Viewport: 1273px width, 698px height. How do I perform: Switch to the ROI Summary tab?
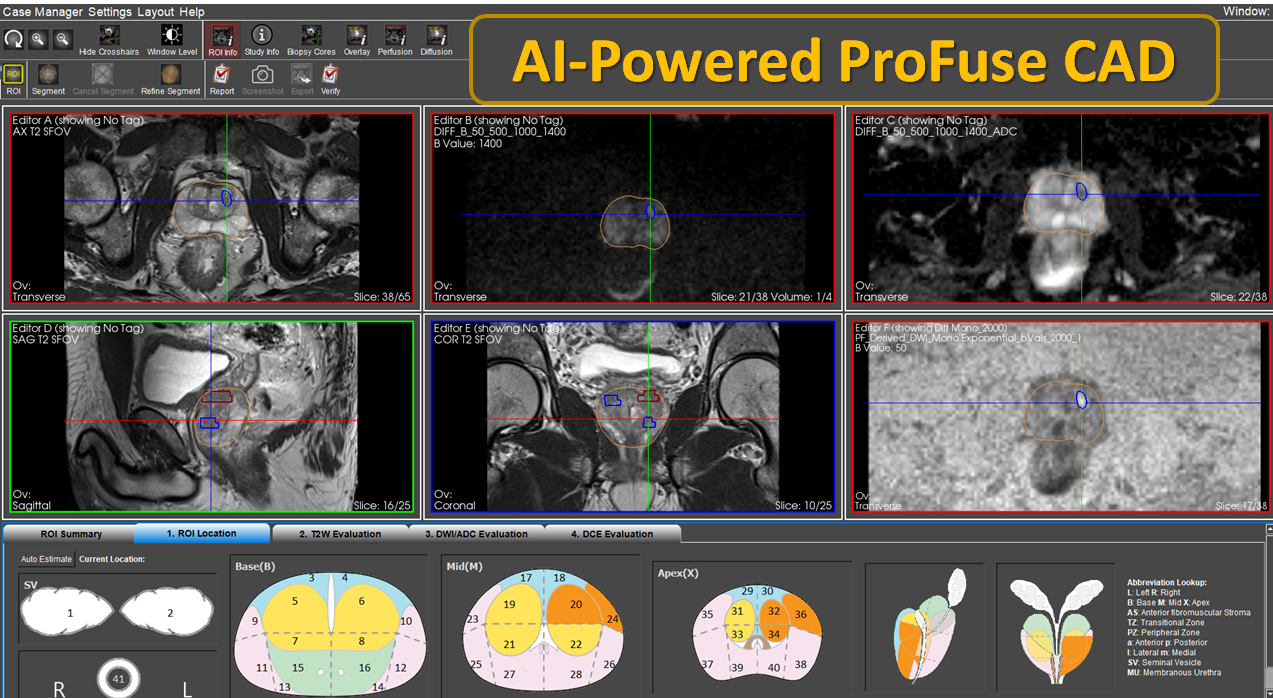(71, 534)
